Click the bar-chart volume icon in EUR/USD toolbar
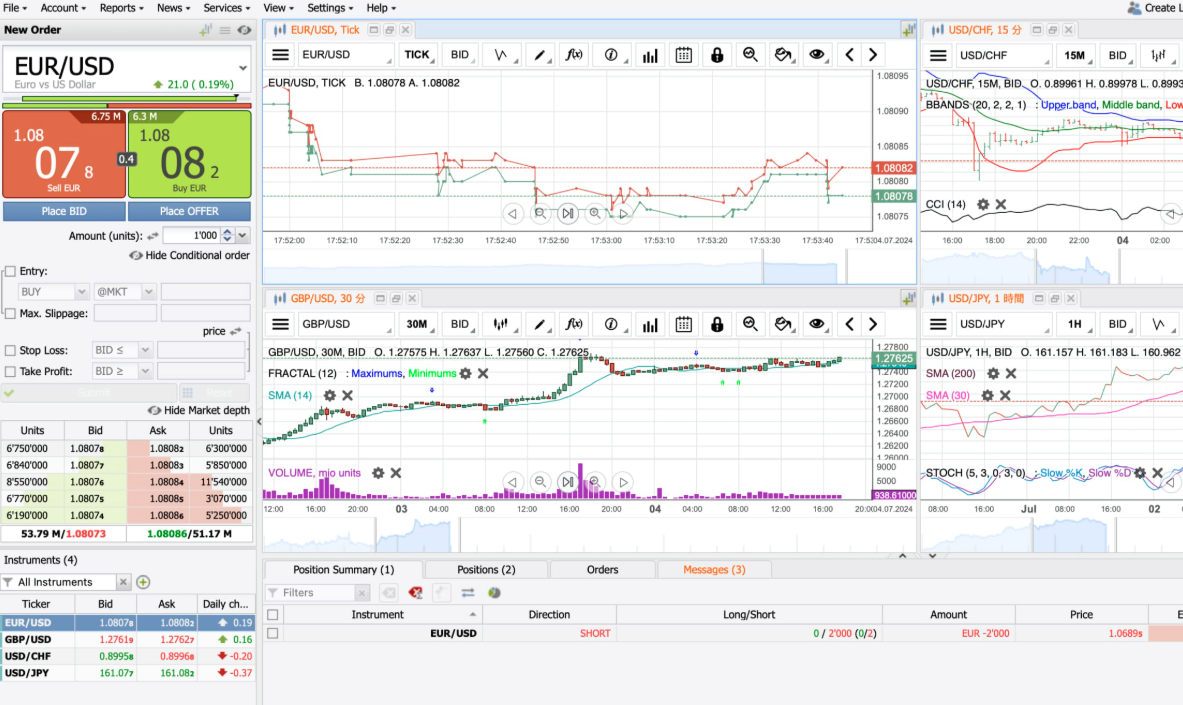The width and height of the screenshot is (1183, 705). pos(650,55)
